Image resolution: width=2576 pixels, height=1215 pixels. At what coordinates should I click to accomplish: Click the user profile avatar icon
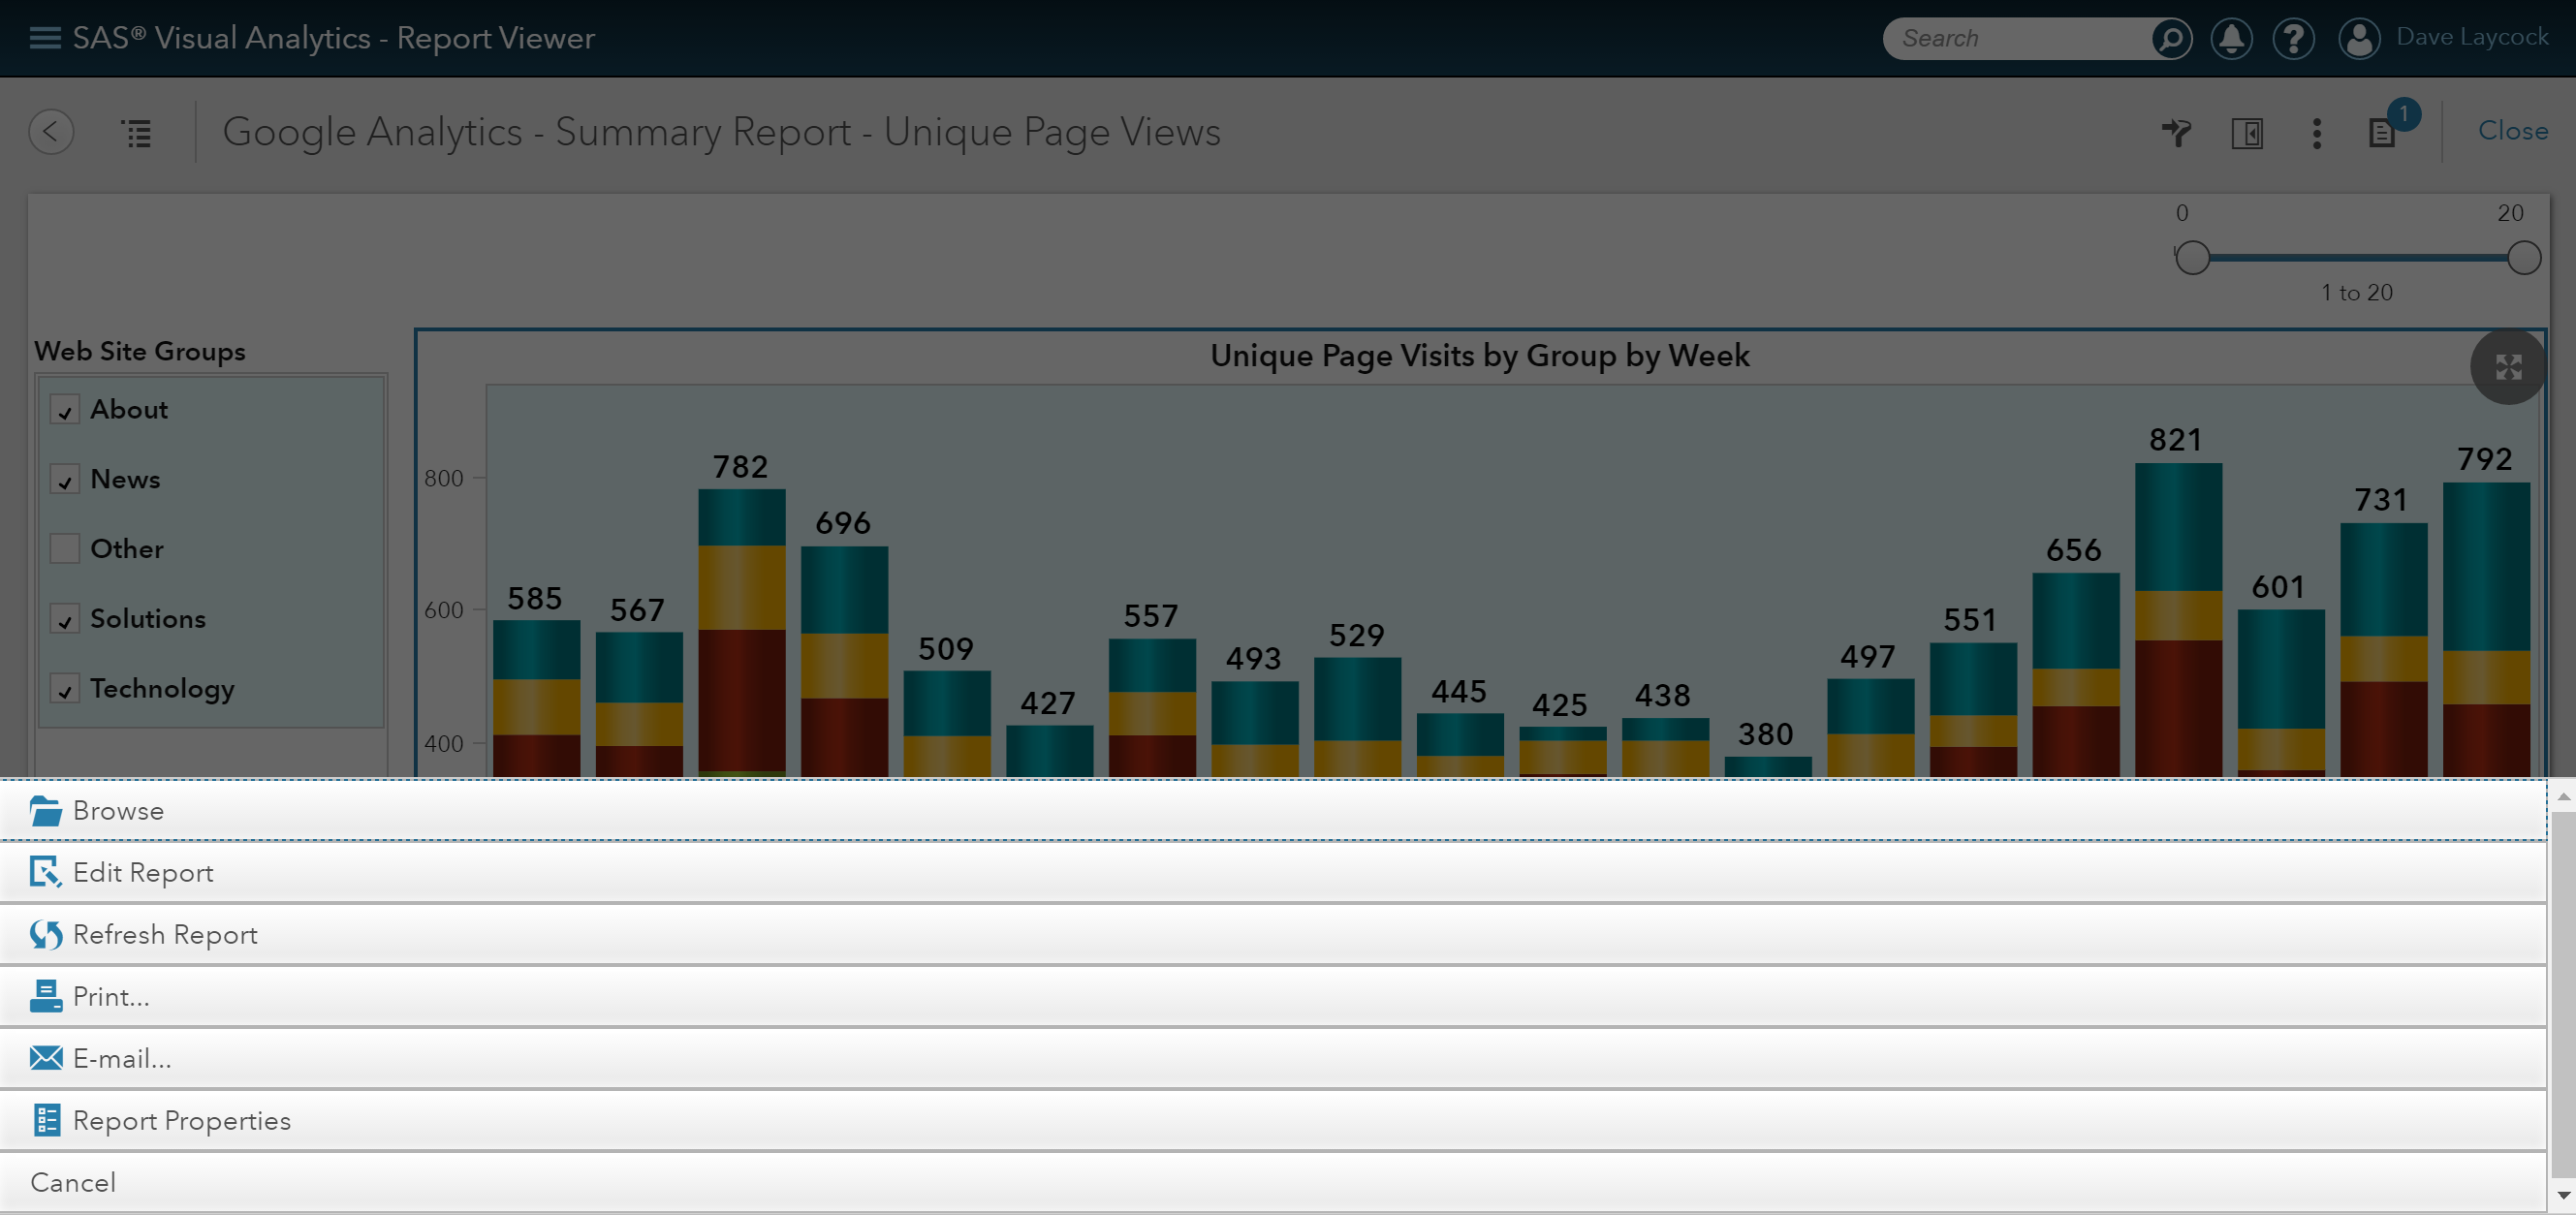pyautogui.click(x=2359, y=38)
